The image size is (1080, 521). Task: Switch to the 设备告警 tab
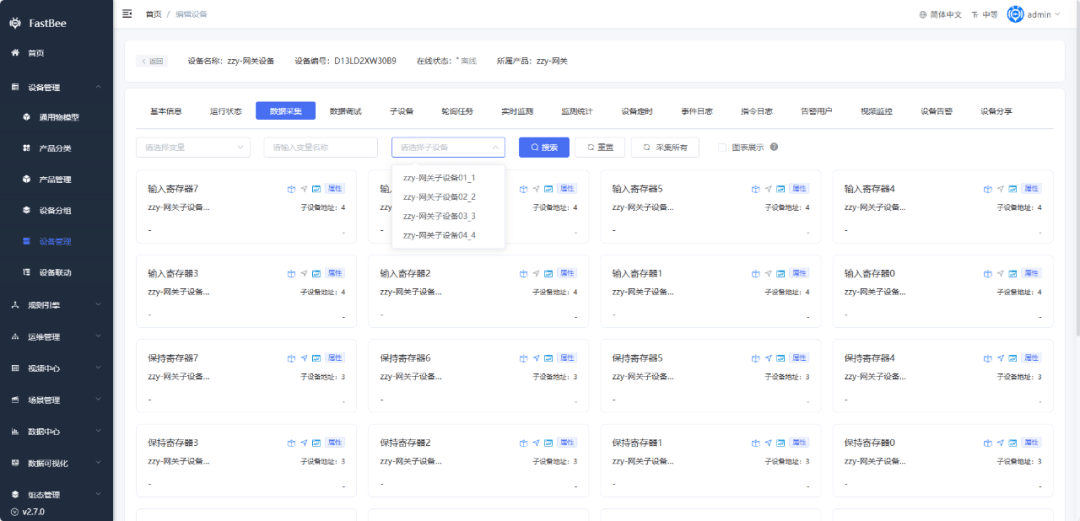[x=937, y=111]
